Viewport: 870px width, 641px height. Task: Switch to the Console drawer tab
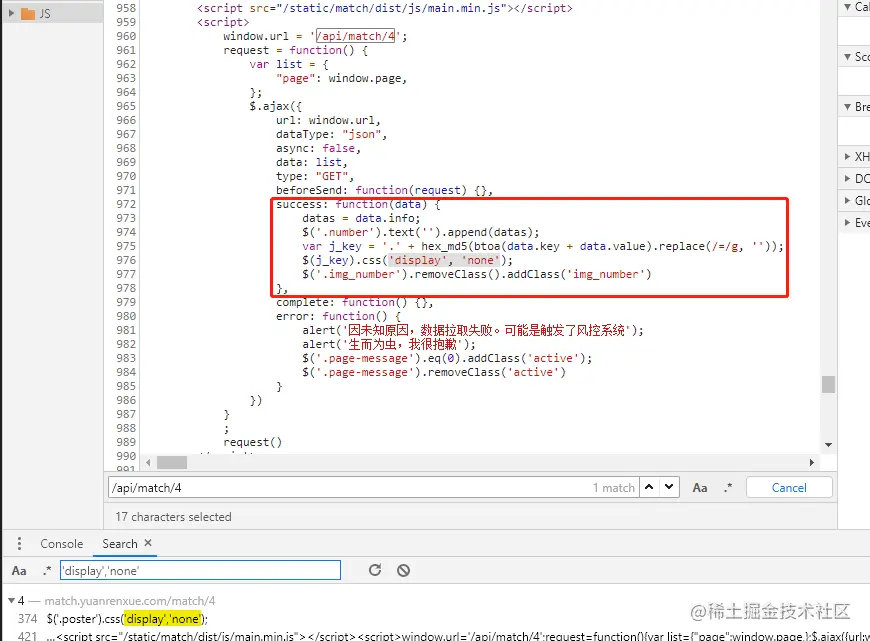point(62,544)
